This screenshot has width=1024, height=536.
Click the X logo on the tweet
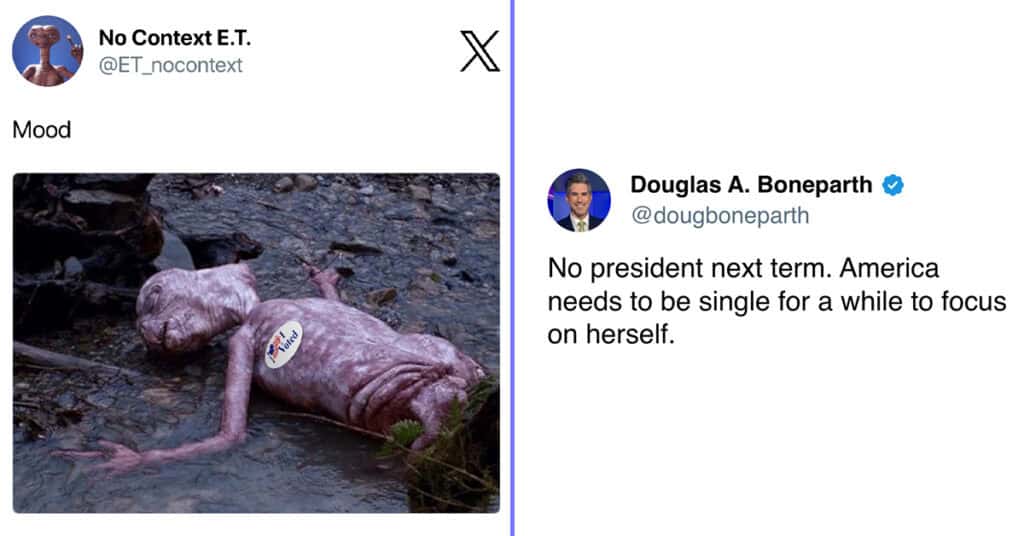click(x=480, y=51)
